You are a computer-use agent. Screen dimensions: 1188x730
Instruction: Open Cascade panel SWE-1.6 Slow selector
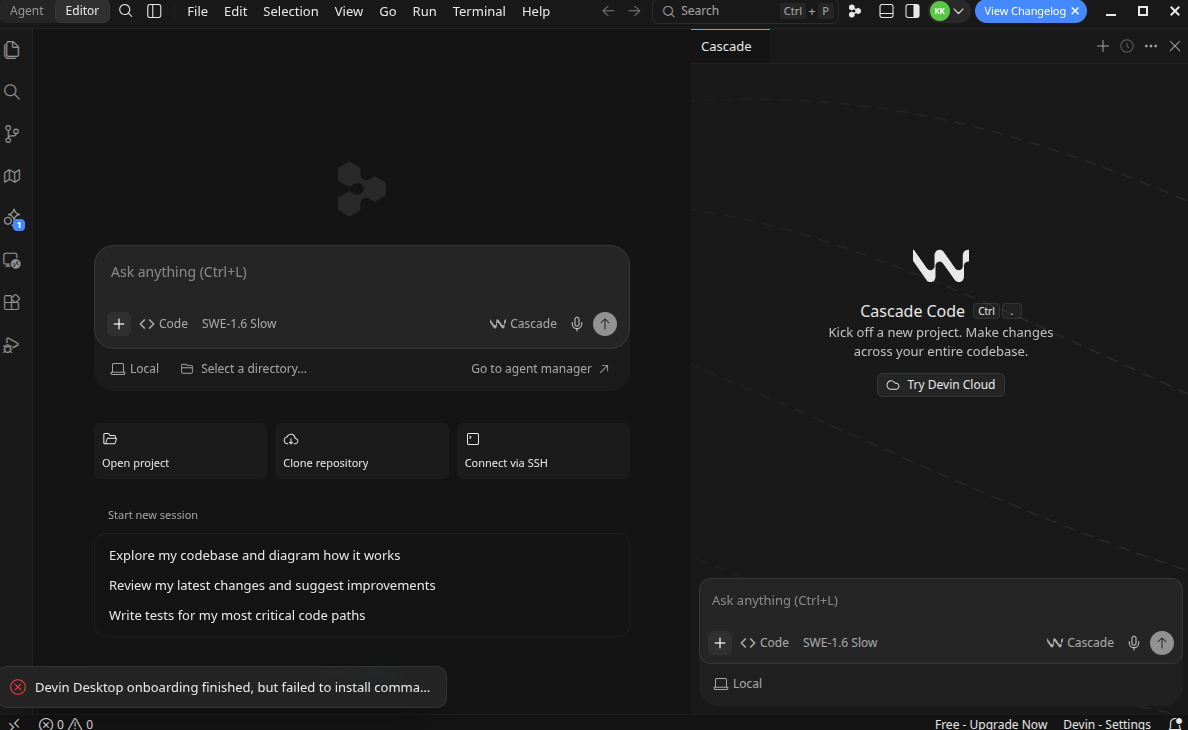coord(840,643)
